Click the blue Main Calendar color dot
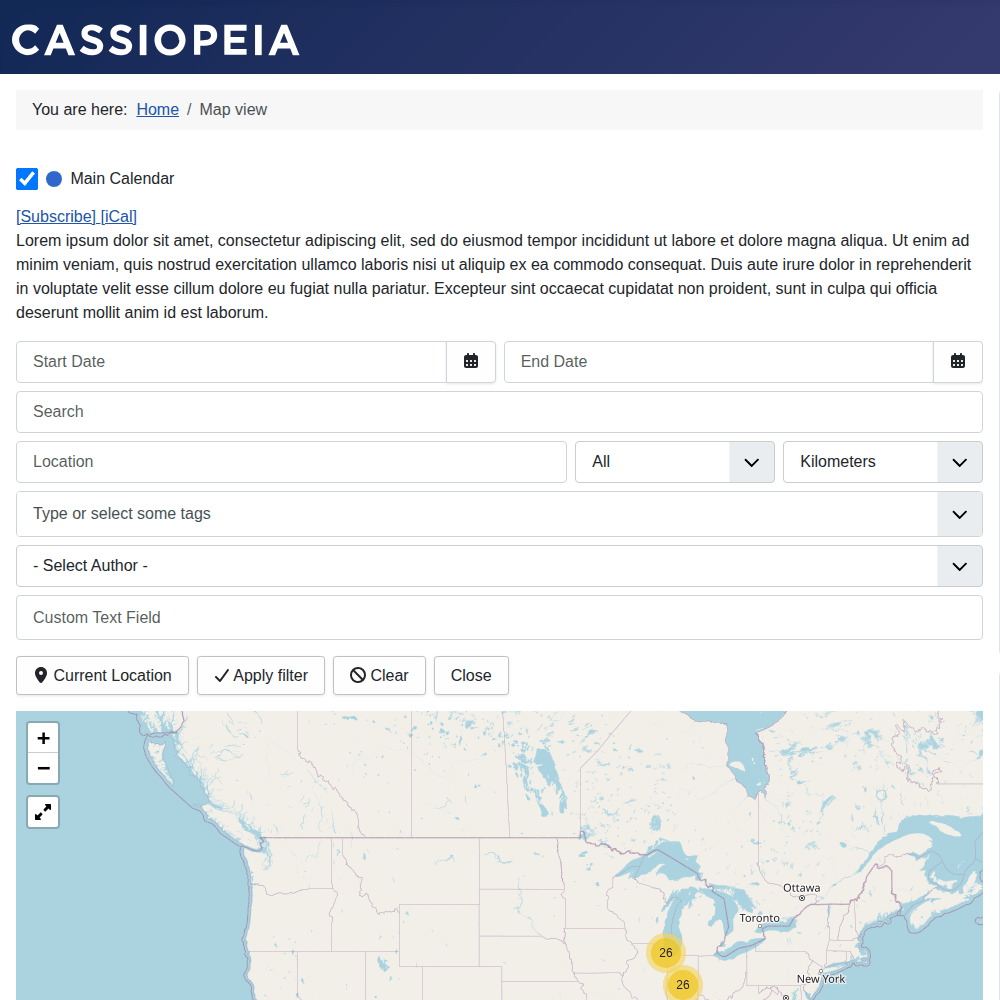This screenshot has height=1000, width=1000. (54, 179)
